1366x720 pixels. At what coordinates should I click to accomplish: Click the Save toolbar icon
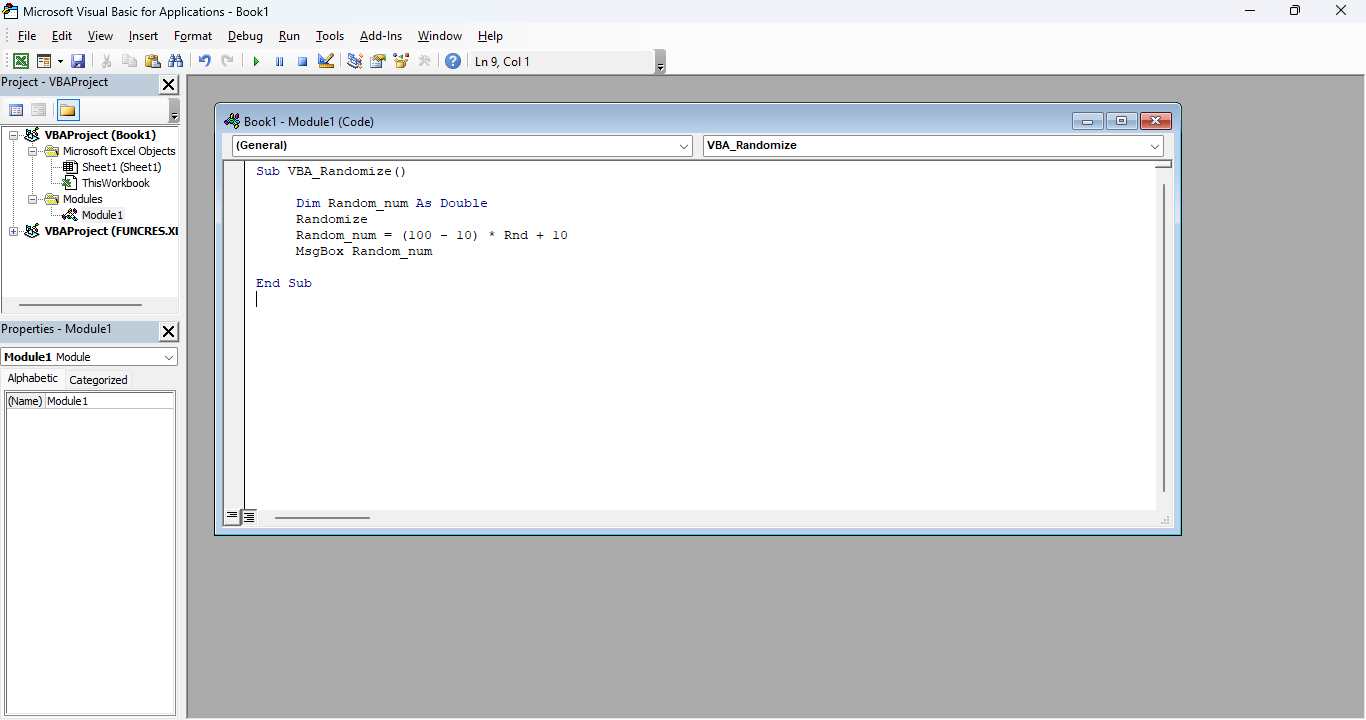(78, 60)
